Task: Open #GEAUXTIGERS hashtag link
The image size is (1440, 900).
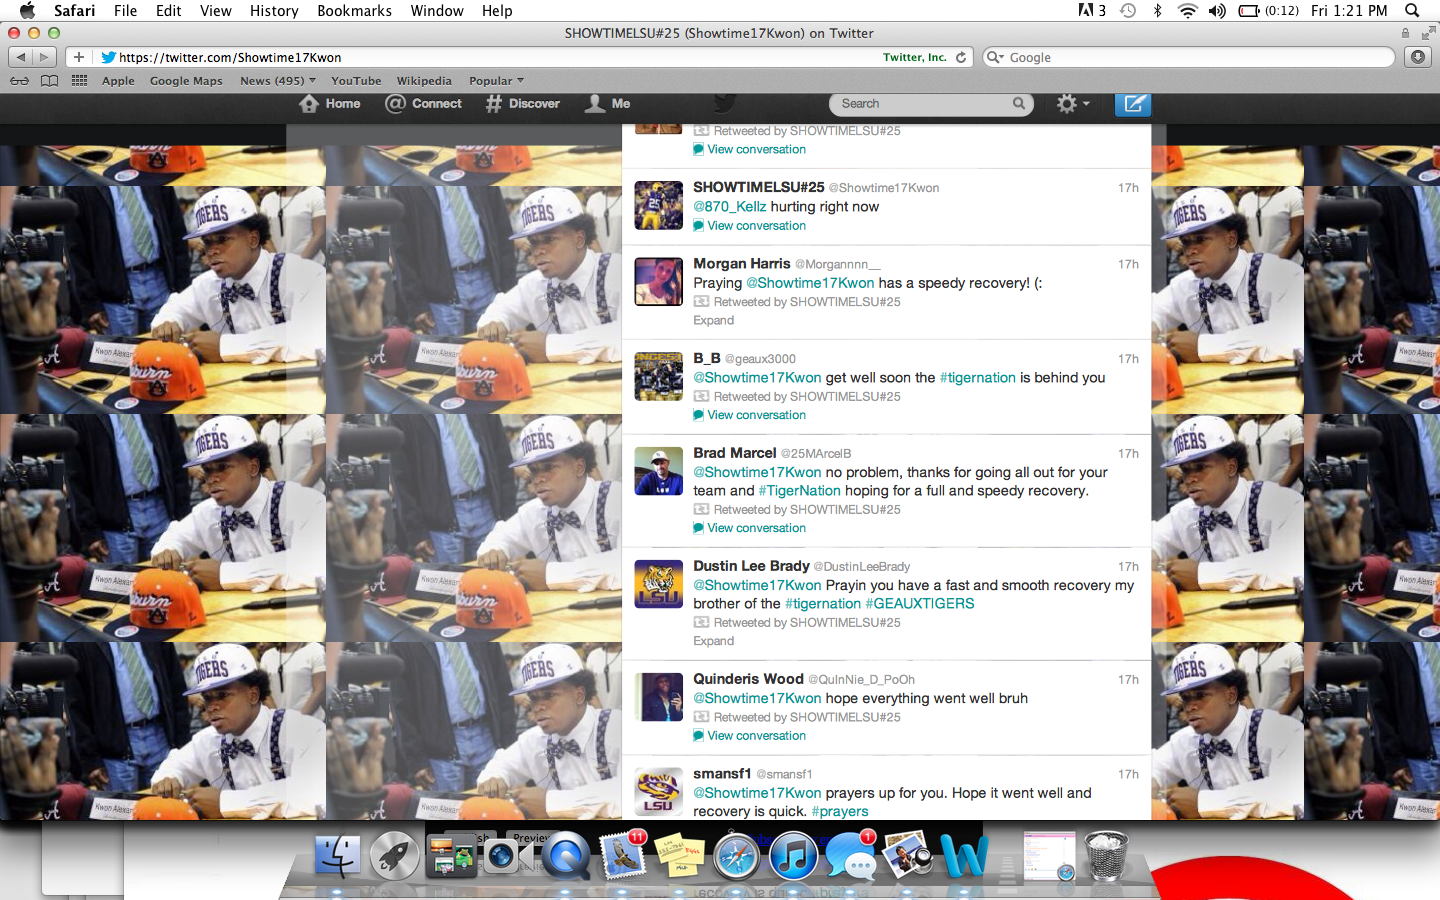Action: (x=920, y=604)
